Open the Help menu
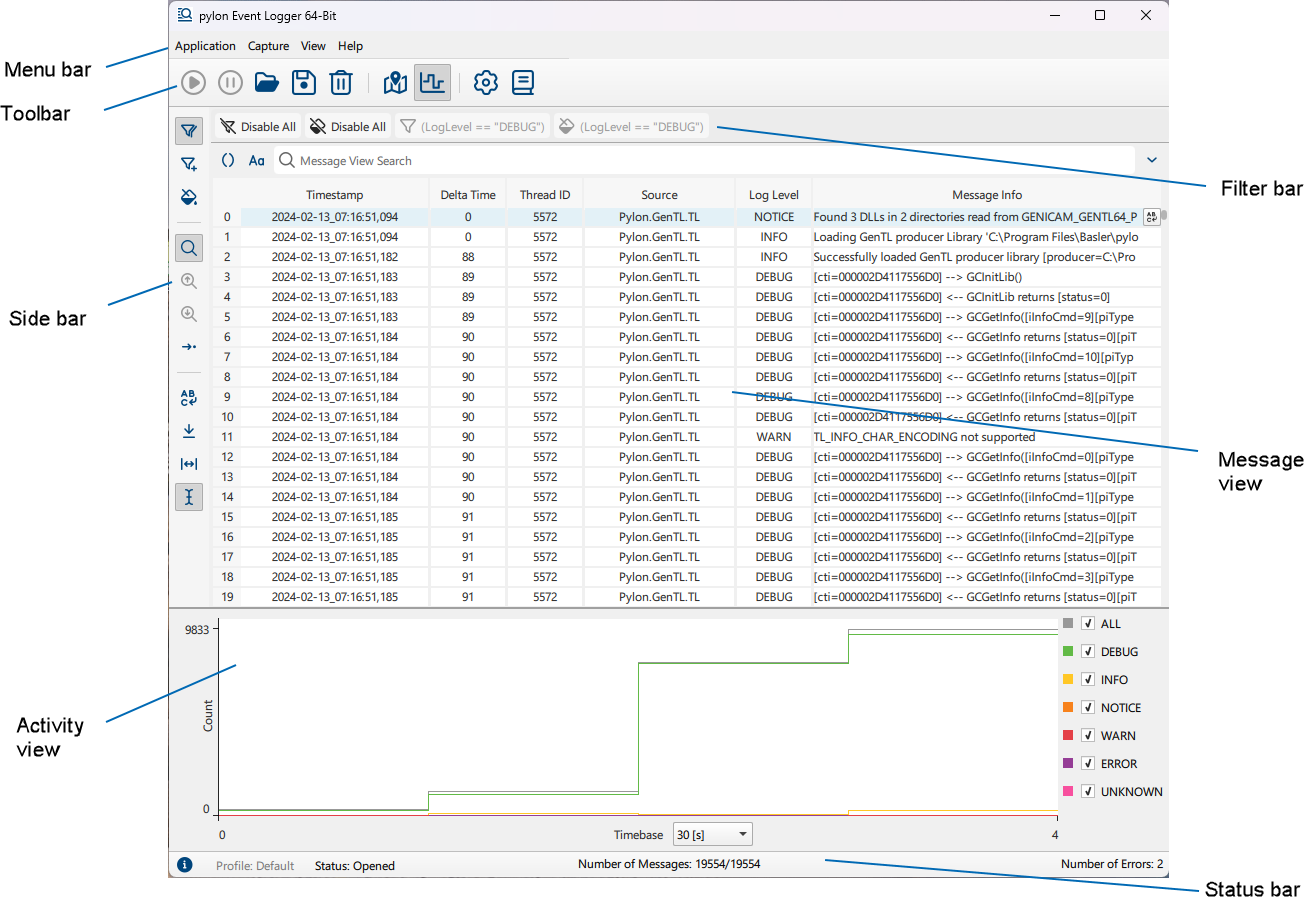The image size is (1310, 900). coord(350,46)
